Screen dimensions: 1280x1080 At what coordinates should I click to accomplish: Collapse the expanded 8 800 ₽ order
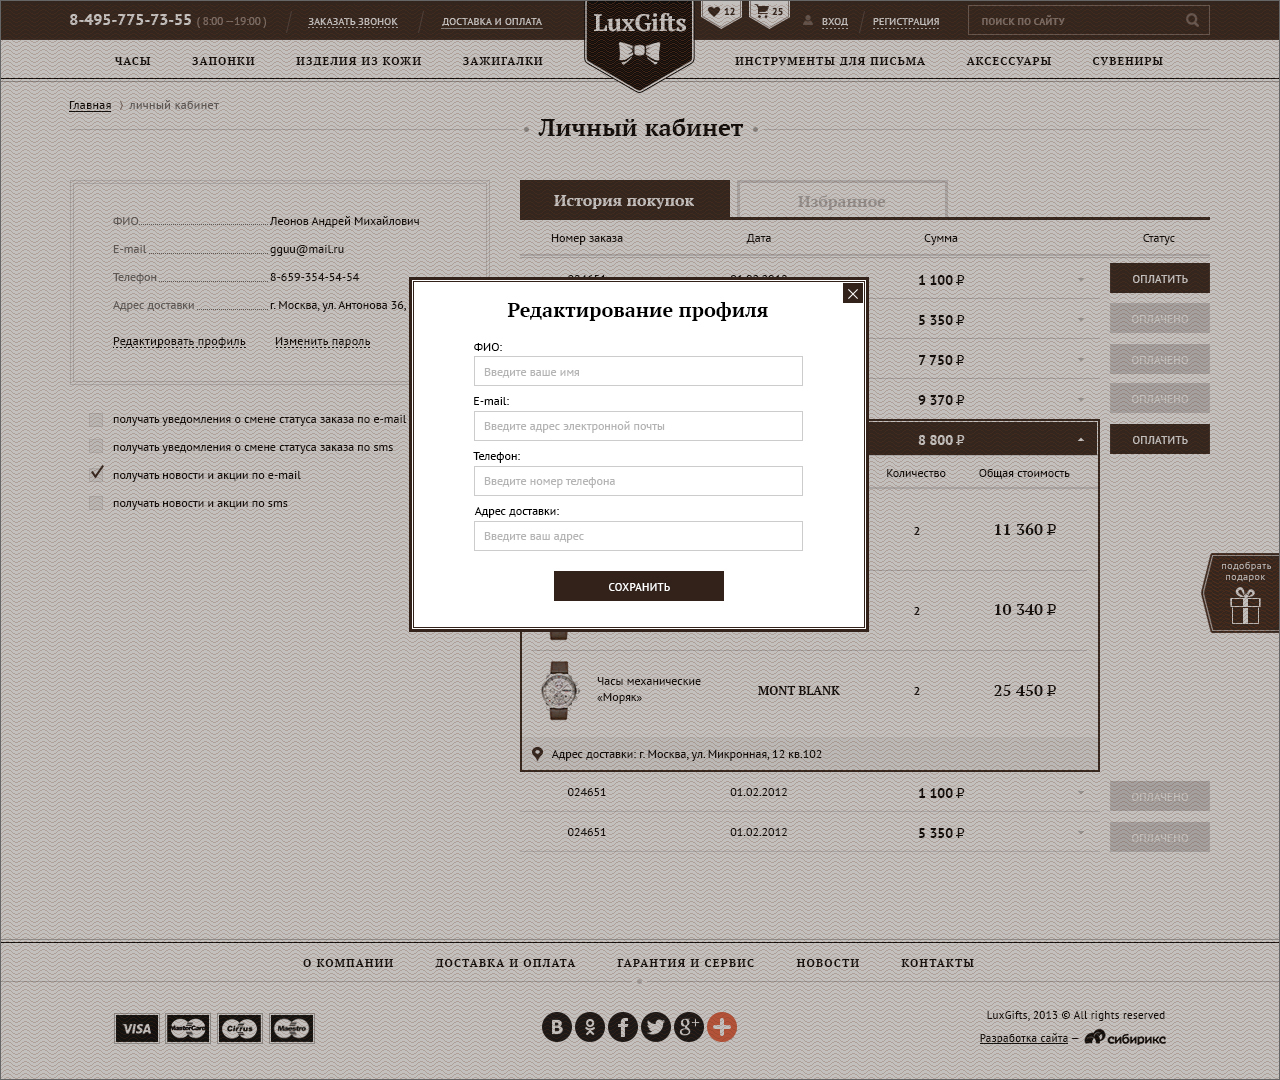pyautogui.click(x=1080, y=440)
